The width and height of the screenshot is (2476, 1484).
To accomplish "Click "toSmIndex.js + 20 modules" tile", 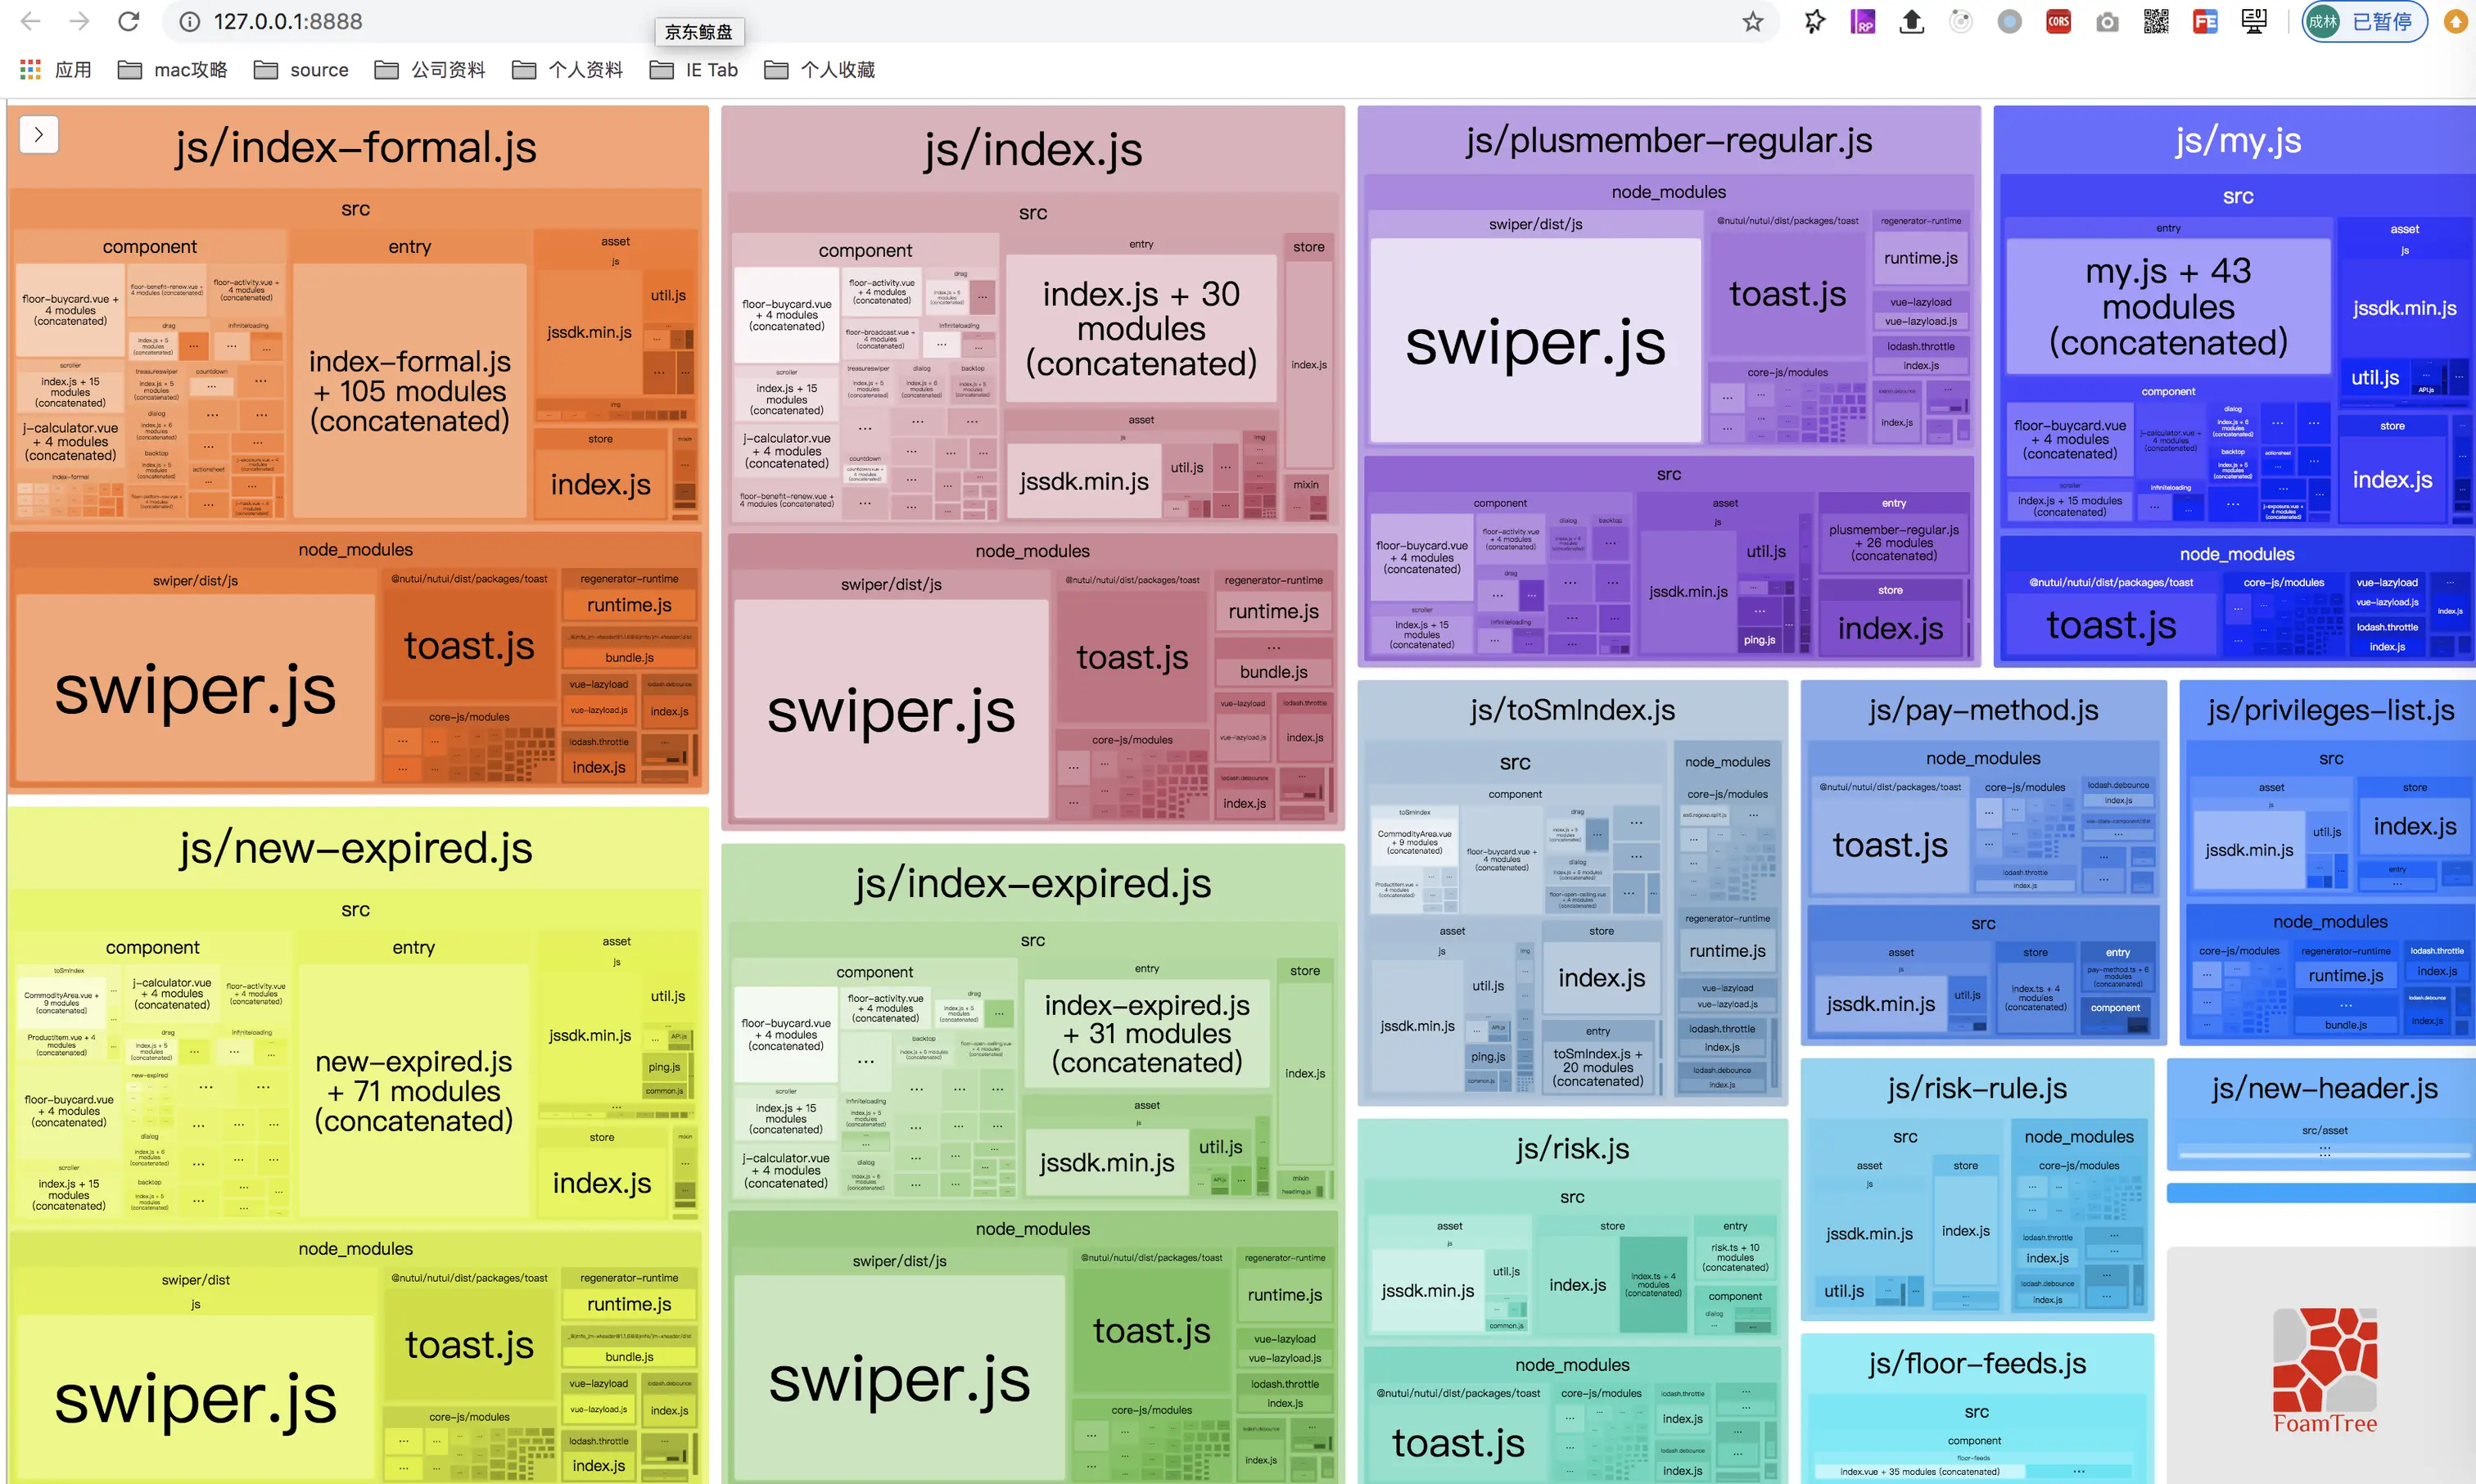I will [1597, 1068].
